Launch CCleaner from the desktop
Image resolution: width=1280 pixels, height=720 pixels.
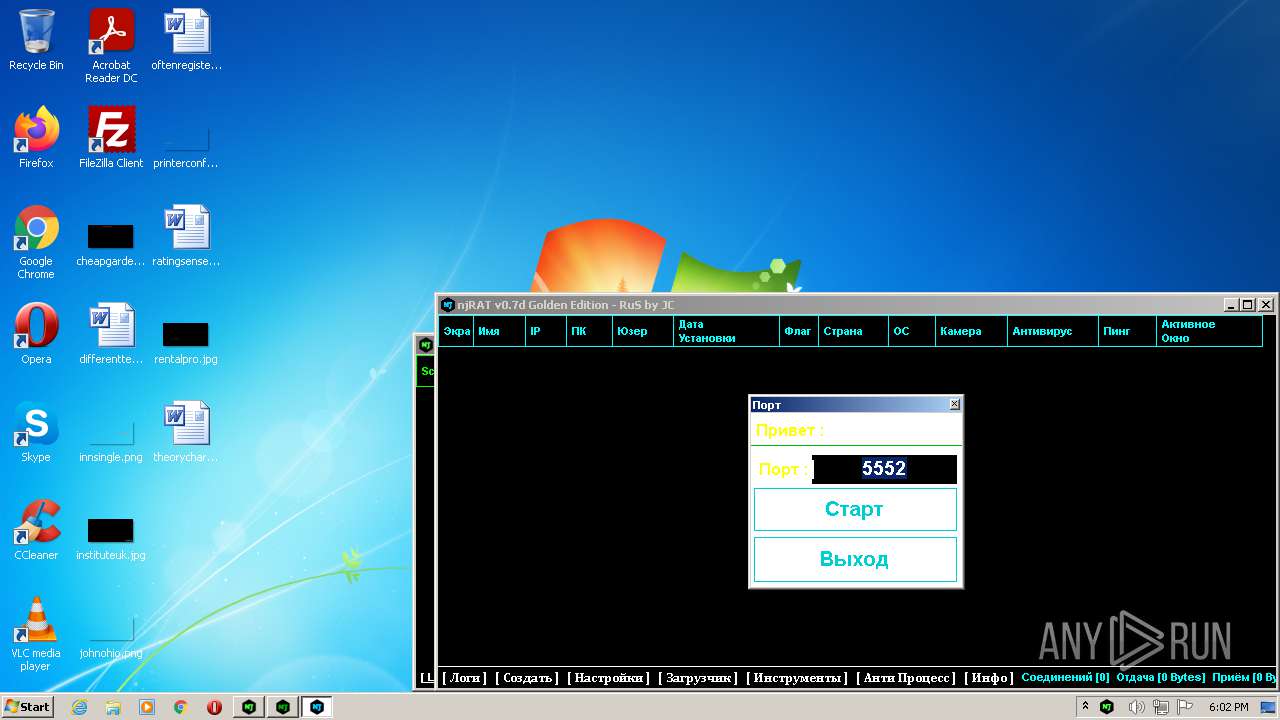click(x=36, y=530)
